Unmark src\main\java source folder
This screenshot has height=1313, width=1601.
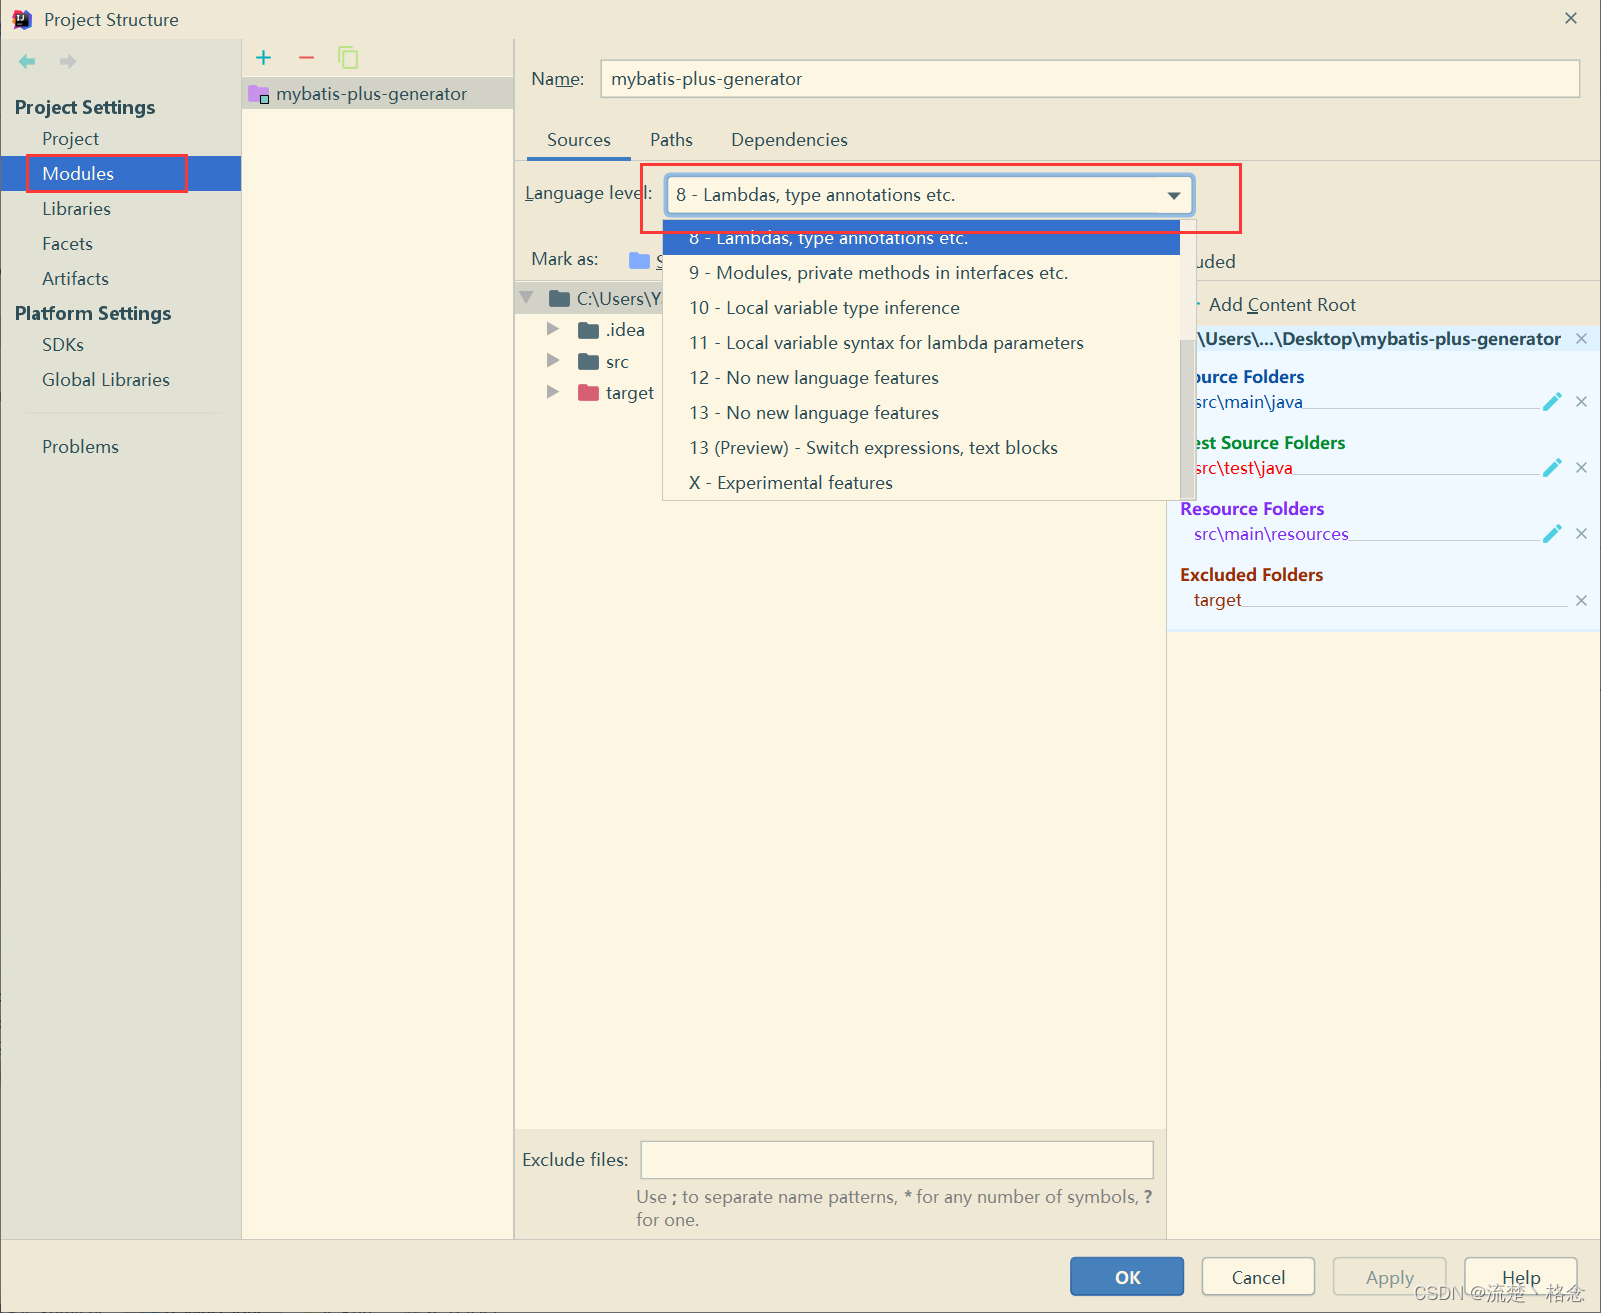click(1581, 402)
